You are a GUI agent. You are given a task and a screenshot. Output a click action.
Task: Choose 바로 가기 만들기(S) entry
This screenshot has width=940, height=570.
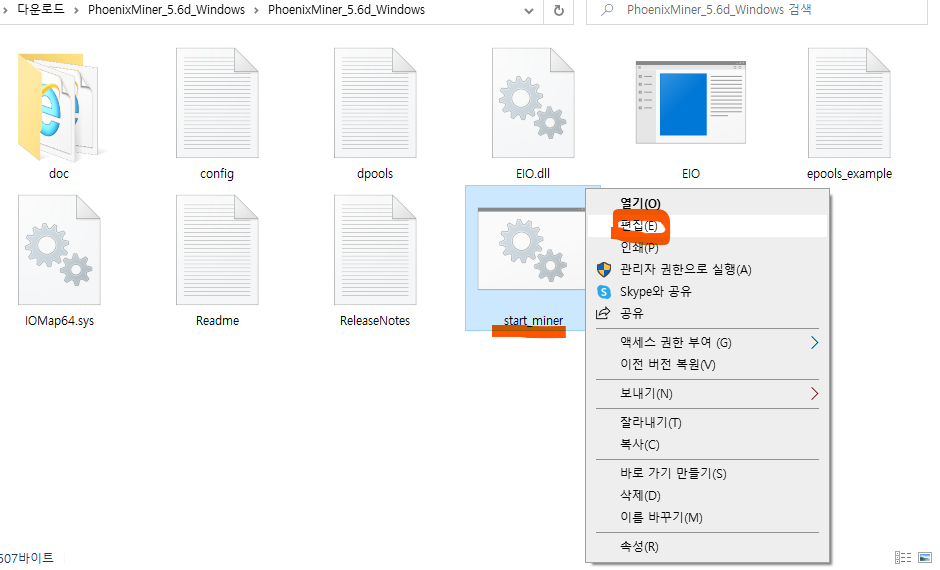tap(707, 474)
